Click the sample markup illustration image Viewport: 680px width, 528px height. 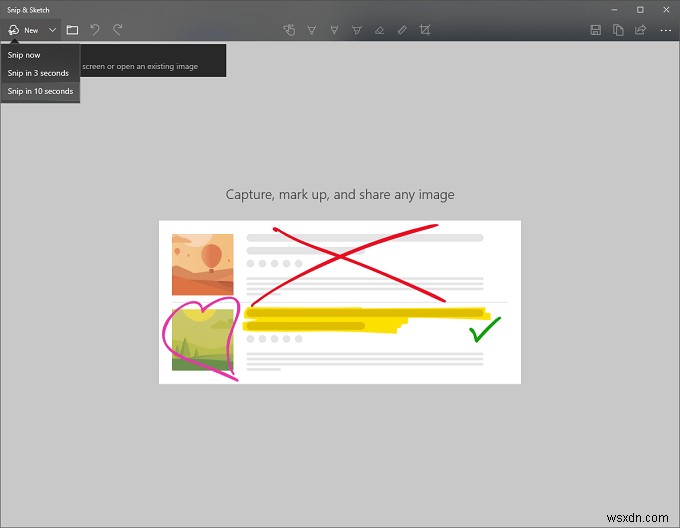[340, 302]
